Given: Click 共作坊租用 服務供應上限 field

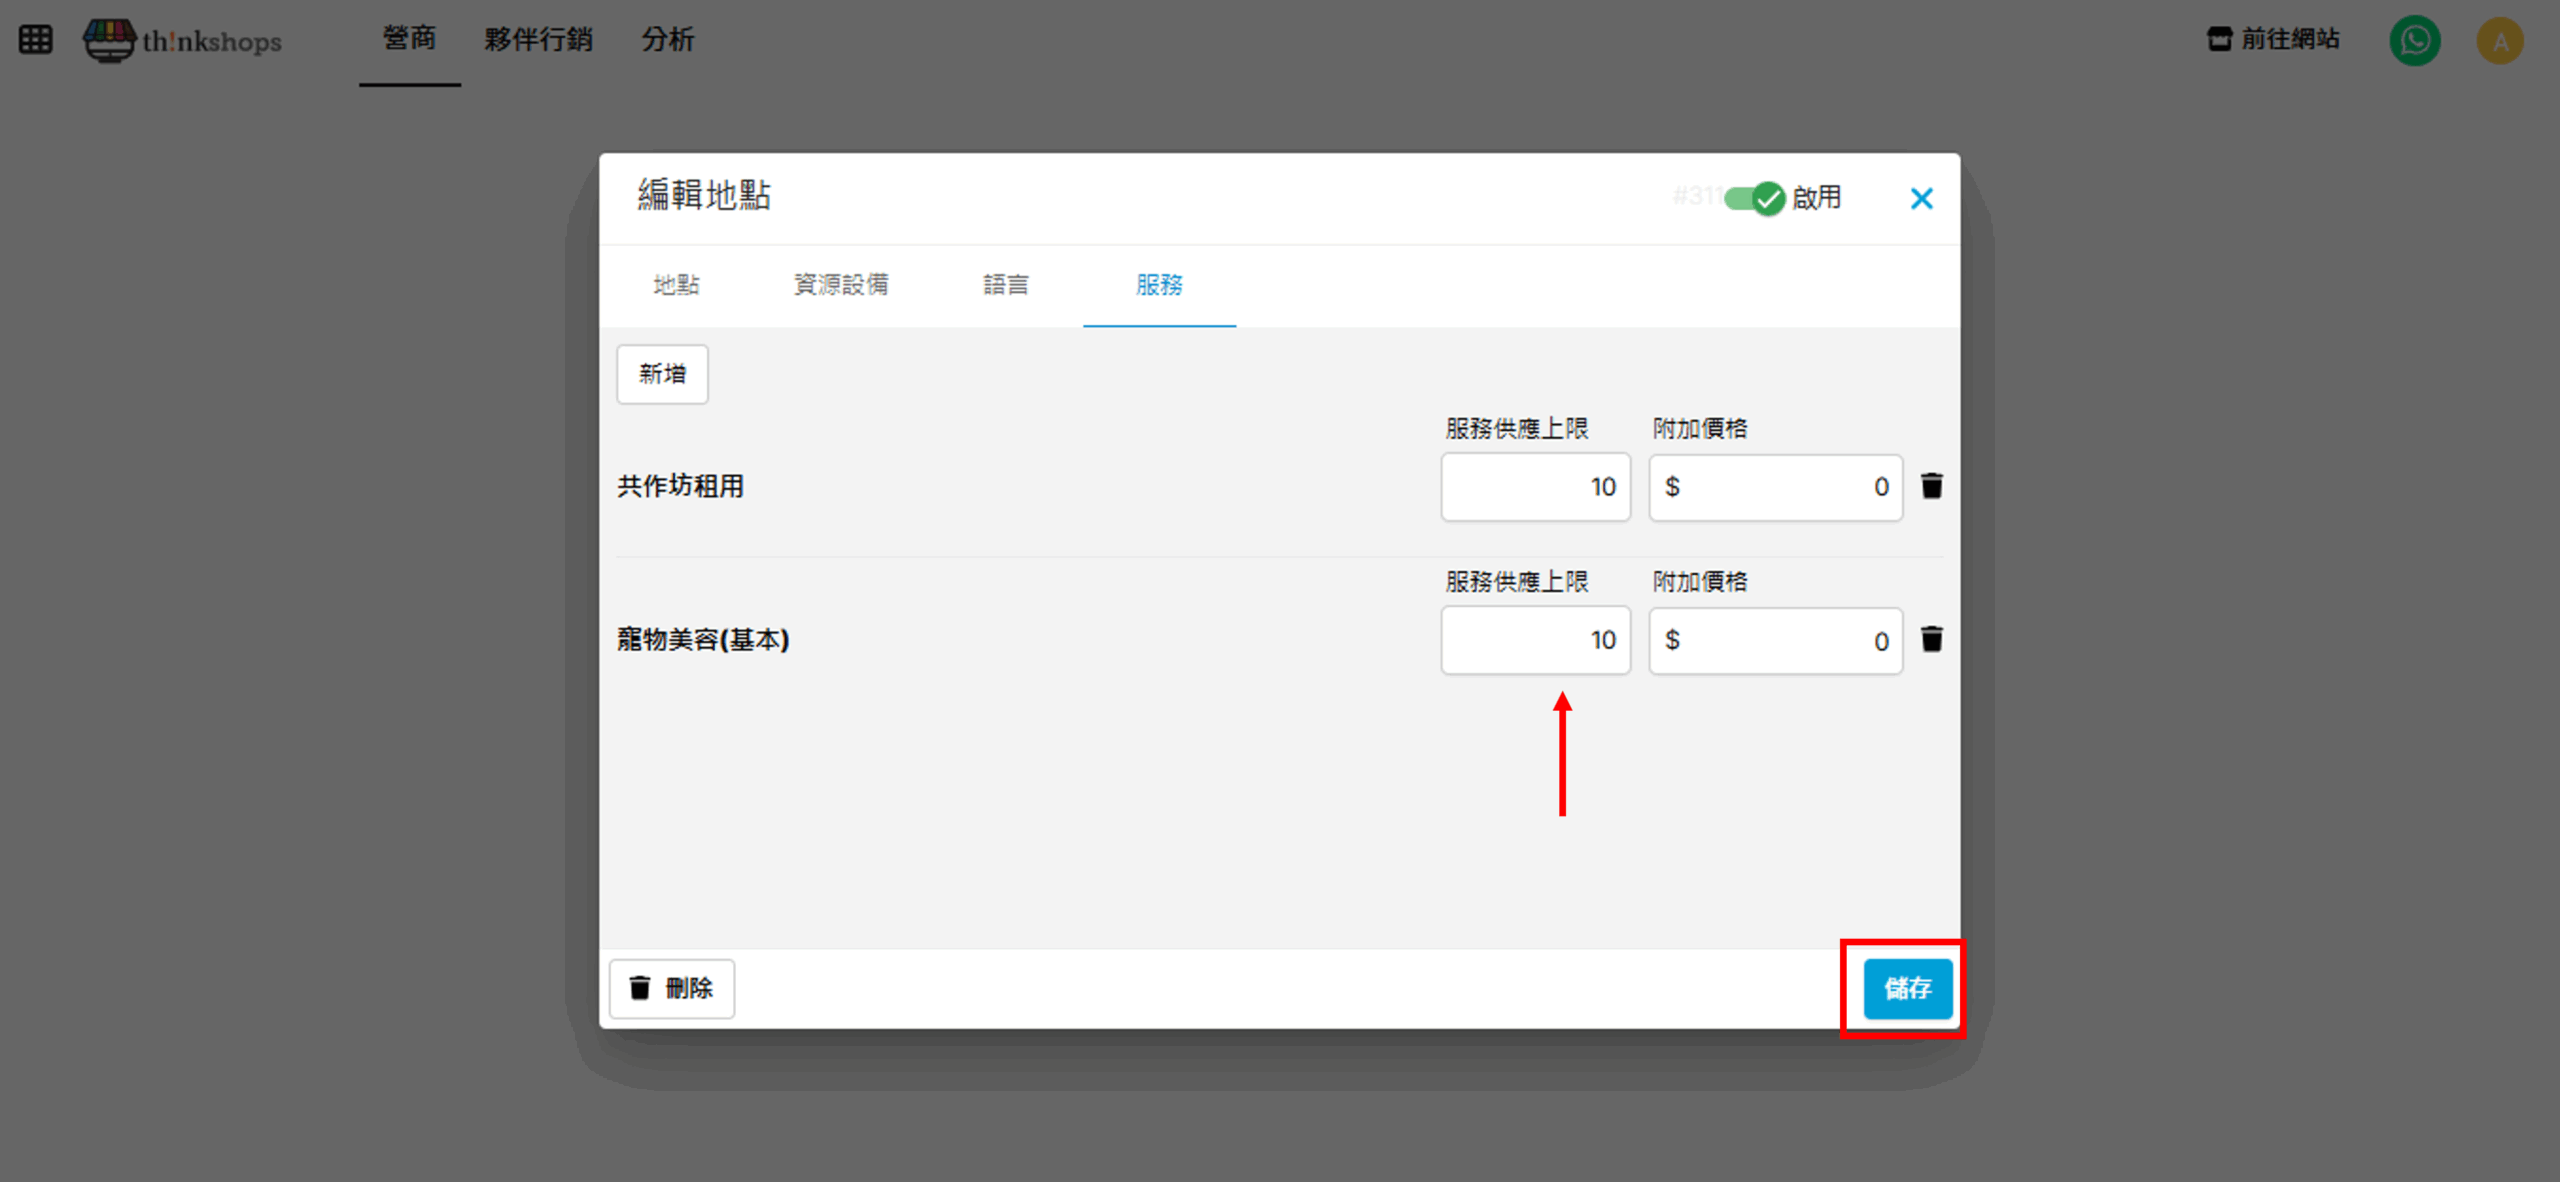Looking at the screenshot, I should (x=1535, y=487).
